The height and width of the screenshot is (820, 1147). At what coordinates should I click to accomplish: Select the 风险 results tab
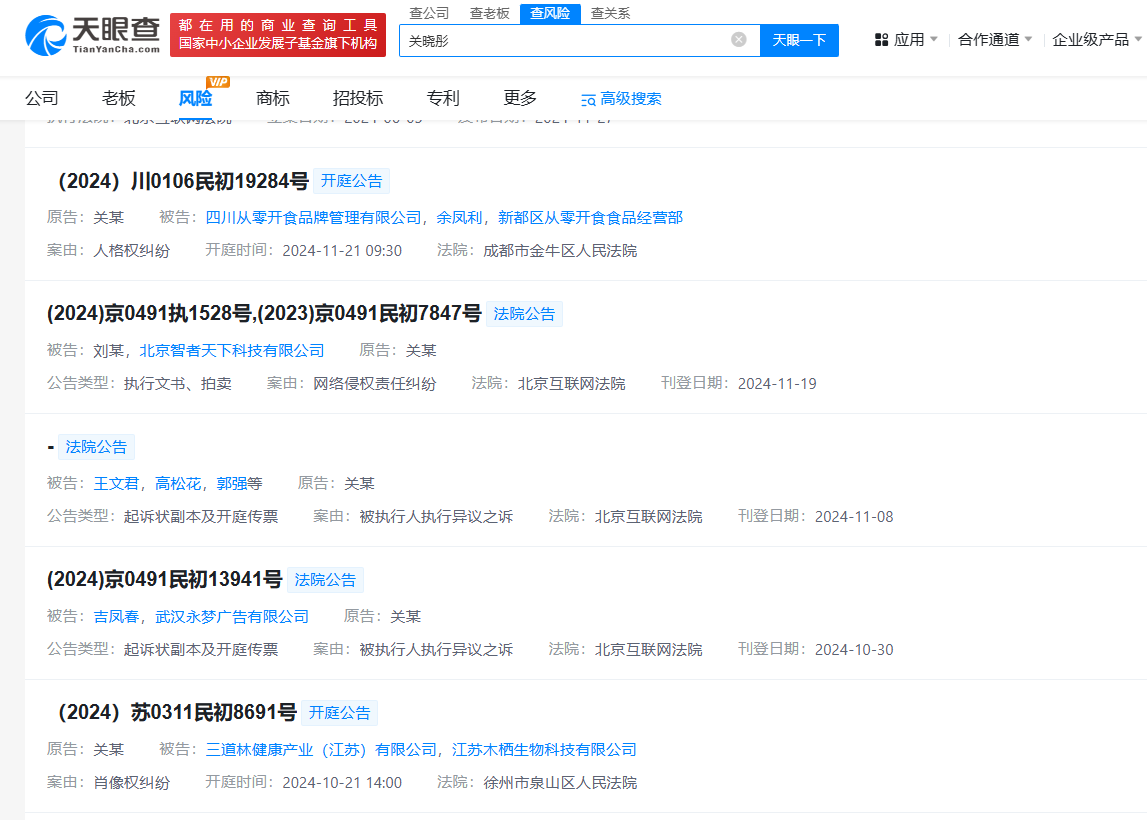(195, 98)
